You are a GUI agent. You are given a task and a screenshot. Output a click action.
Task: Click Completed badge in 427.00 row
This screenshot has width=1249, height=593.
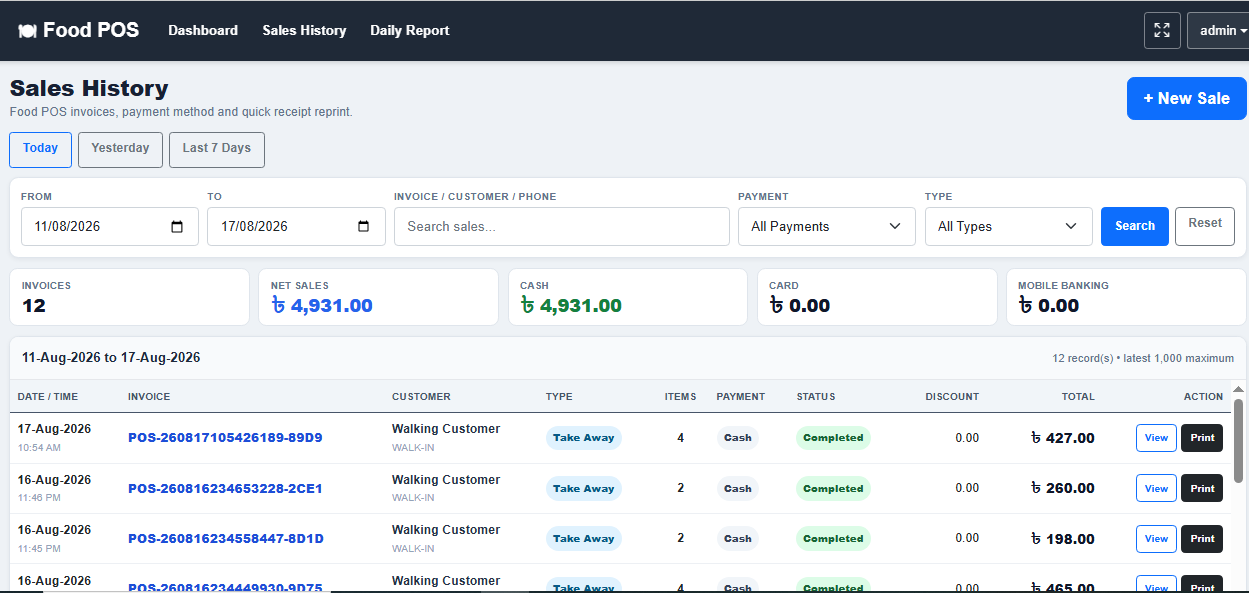pyautogui.click(x=833, y=438)
